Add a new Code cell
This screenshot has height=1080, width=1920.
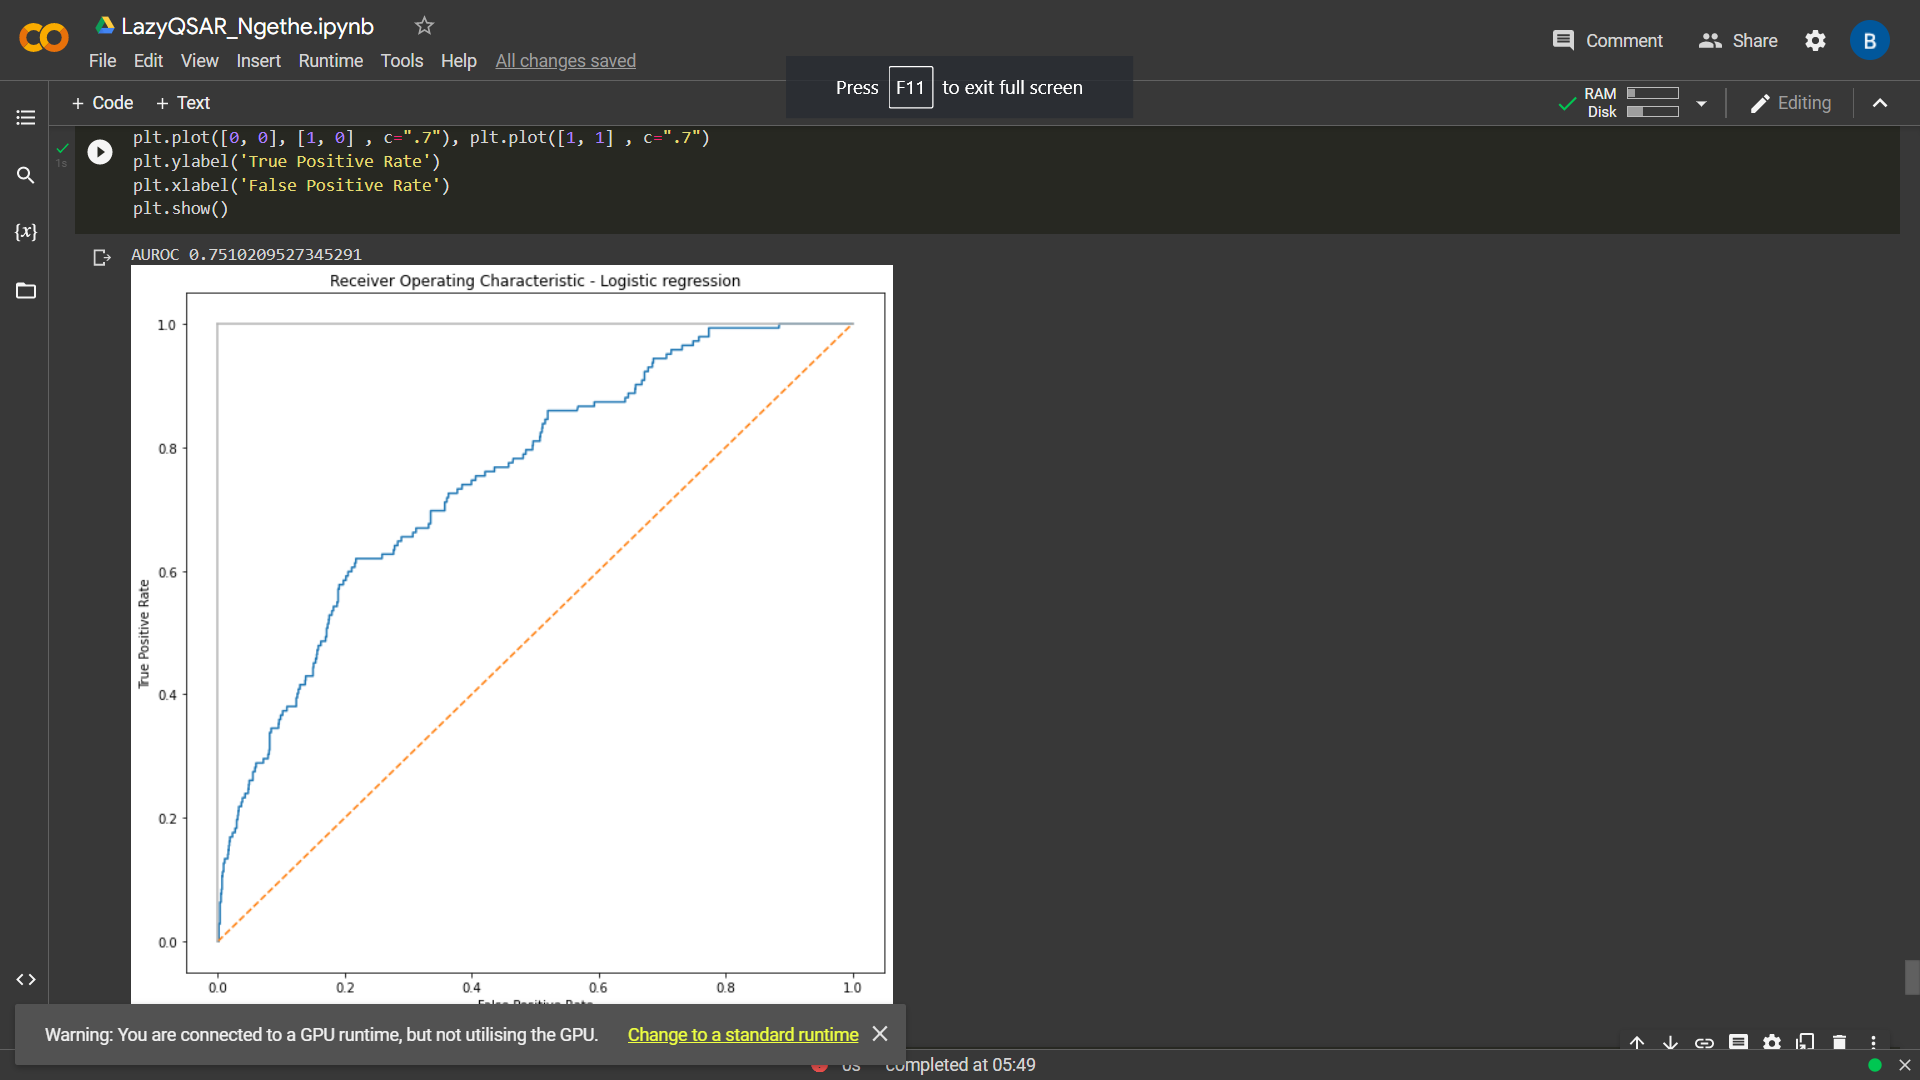click(x=103, y=103)
